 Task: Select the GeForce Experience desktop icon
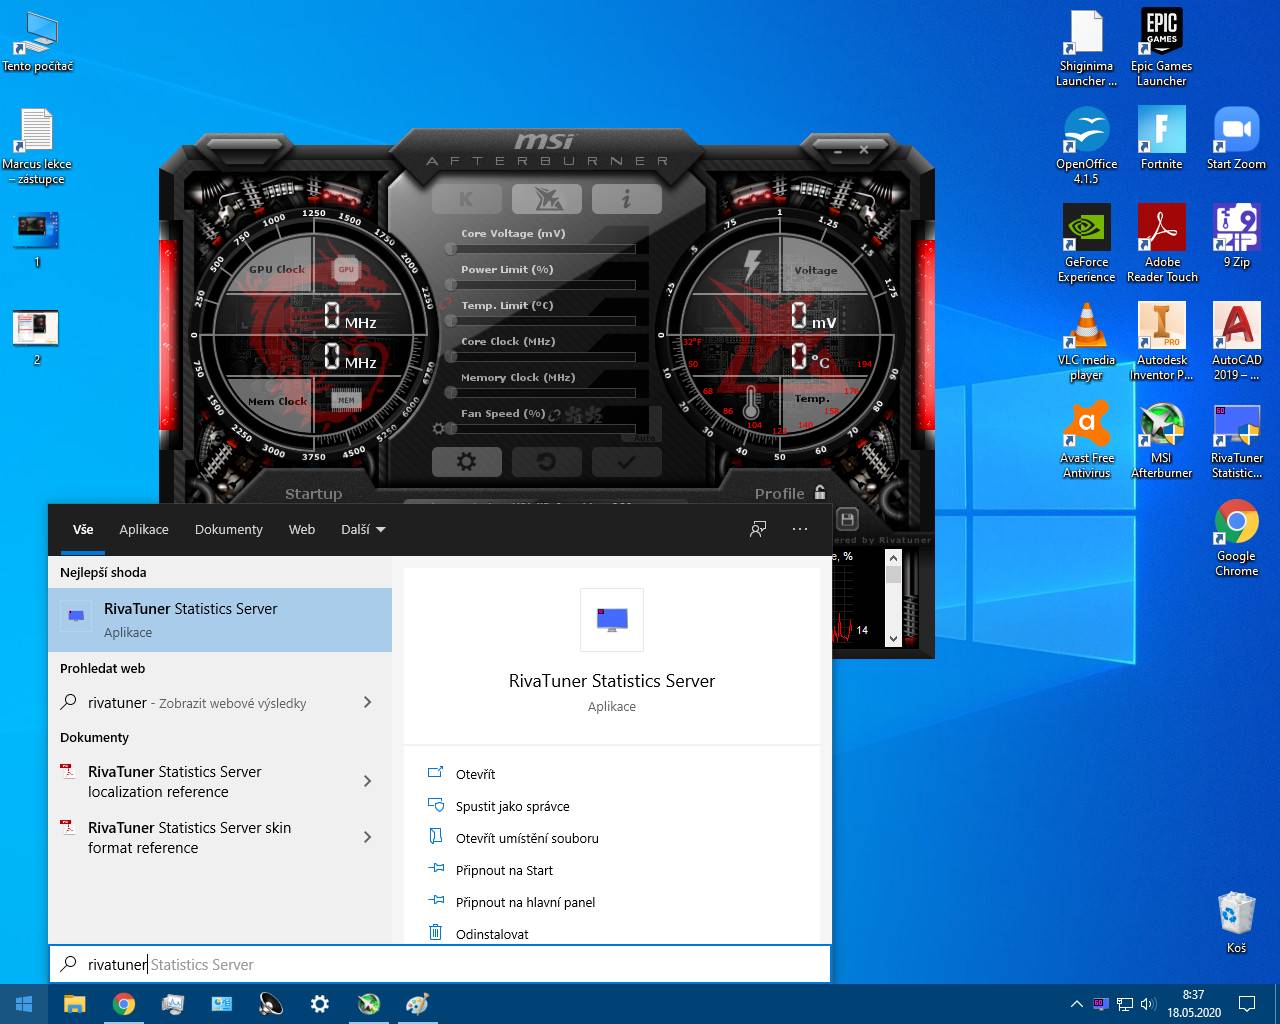point(1086,243)
